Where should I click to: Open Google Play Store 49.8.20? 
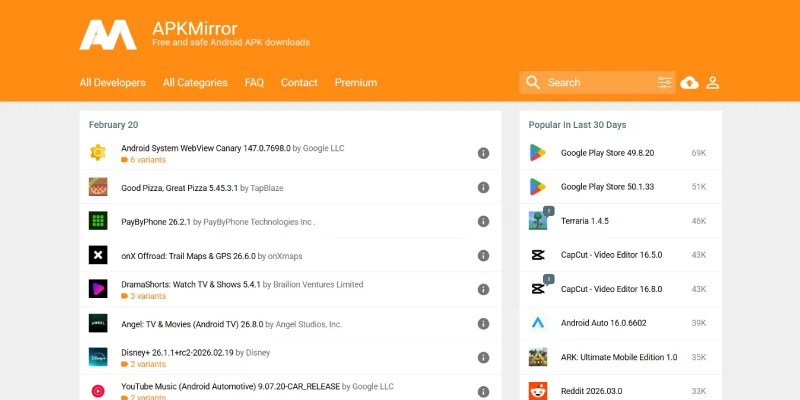pos(607,153)
